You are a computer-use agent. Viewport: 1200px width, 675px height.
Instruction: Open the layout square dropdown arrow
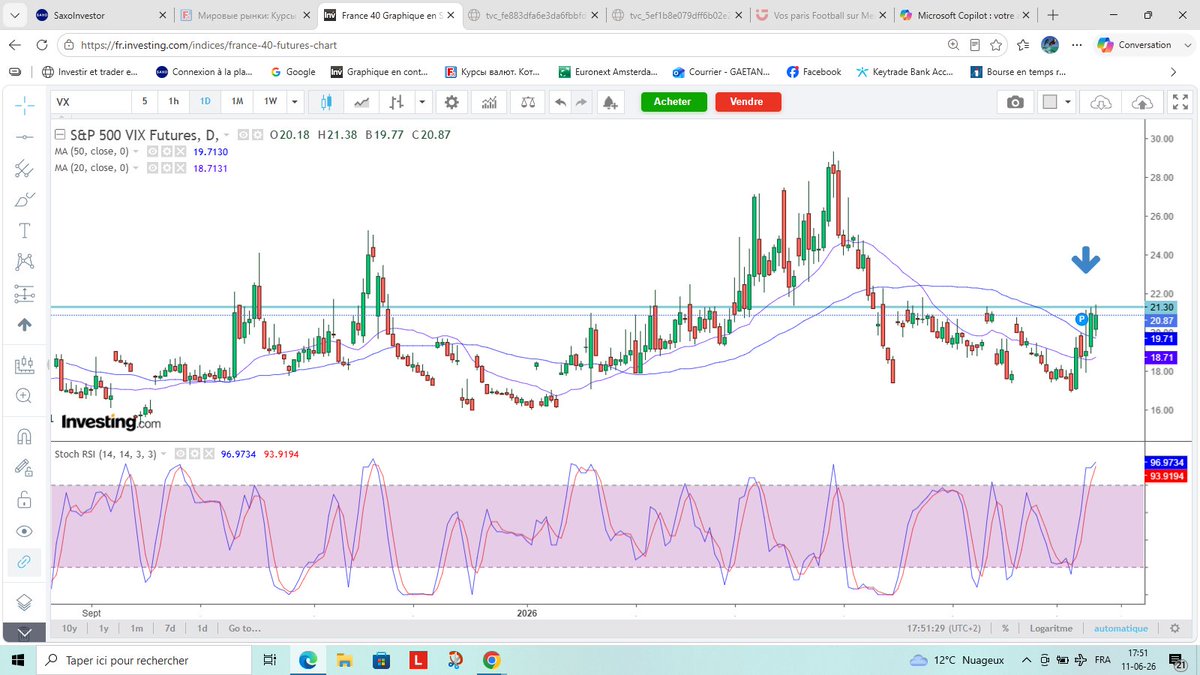pyautogui.click(x=1068, y=102)
